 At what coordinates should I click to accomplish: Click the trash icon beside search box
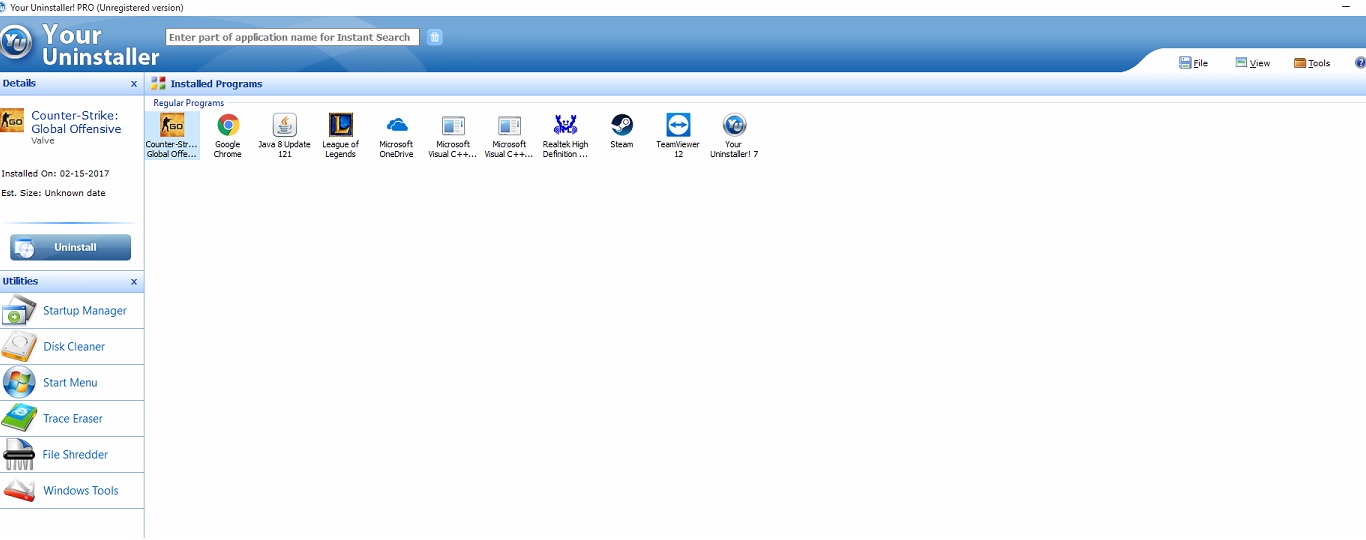(435, 37)
